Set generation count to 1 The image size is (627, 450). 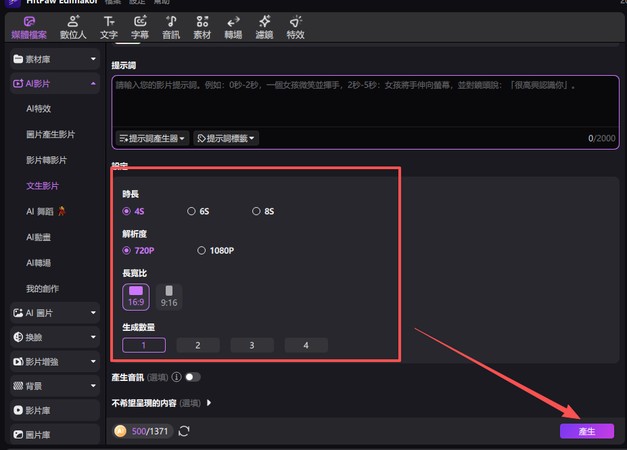pyautogui.click(x=144, y=345)
